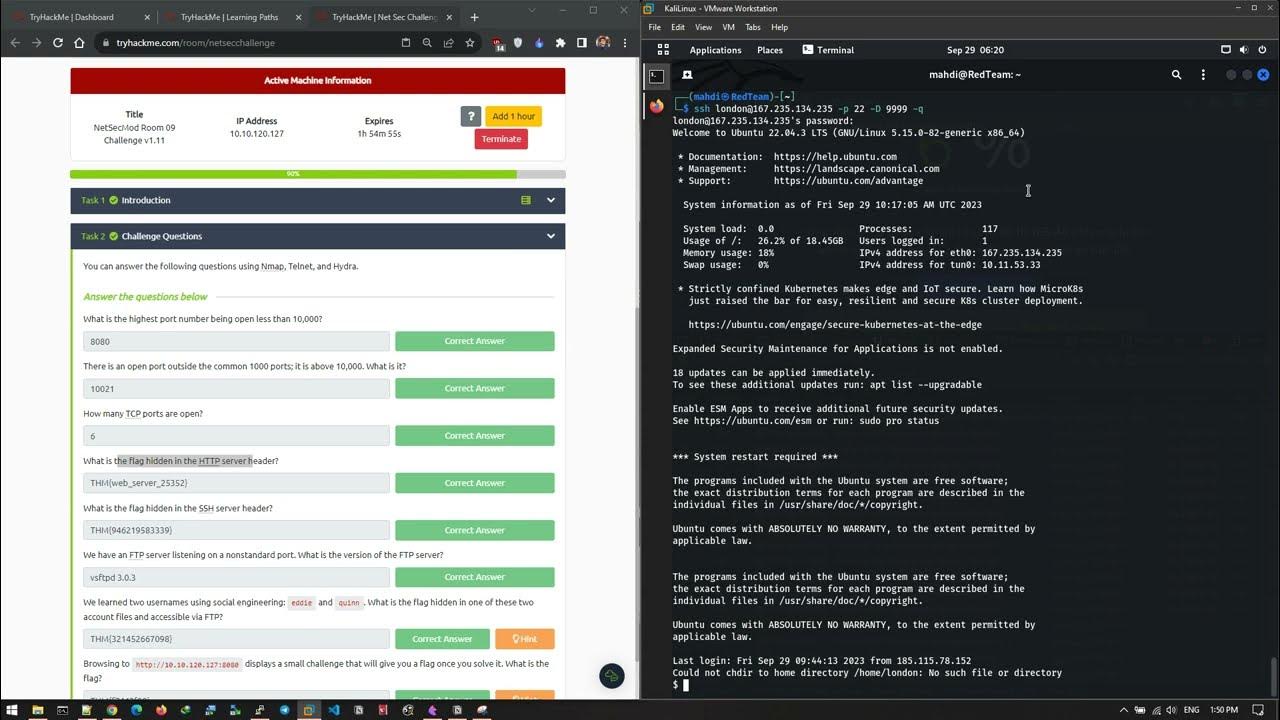1280x720 pixels.
Task: Reload the TryHackMe page in browser
Action: pyautogui.click(x=58, y=43)
